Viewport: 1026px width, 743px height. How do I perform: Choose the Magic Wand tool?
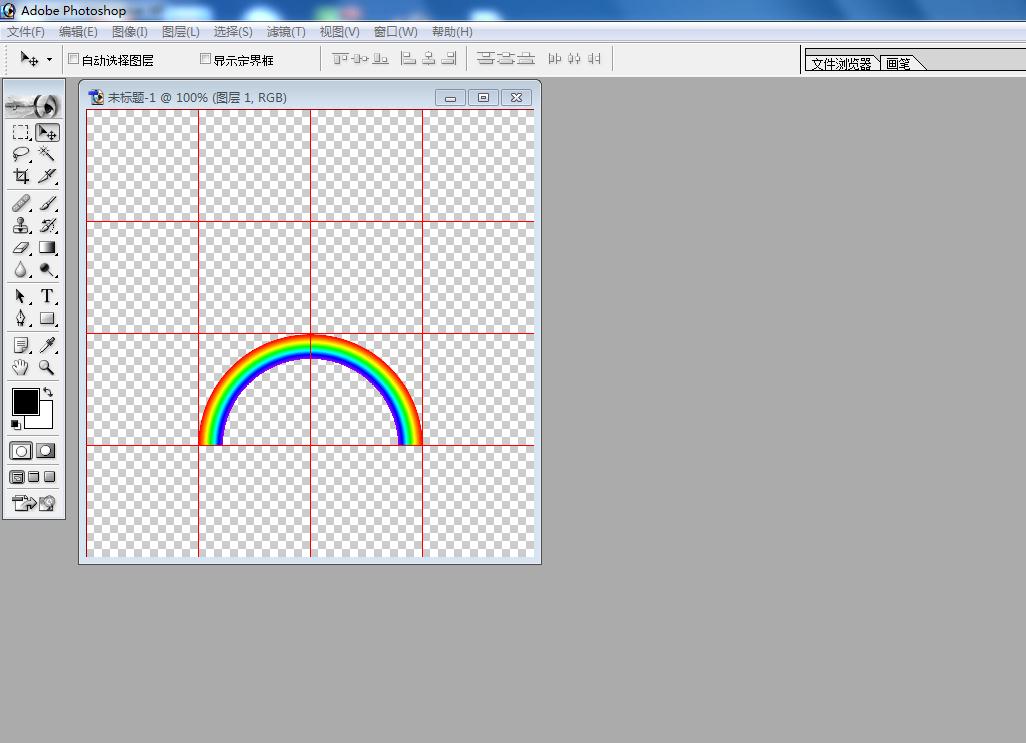click(47, 154)
